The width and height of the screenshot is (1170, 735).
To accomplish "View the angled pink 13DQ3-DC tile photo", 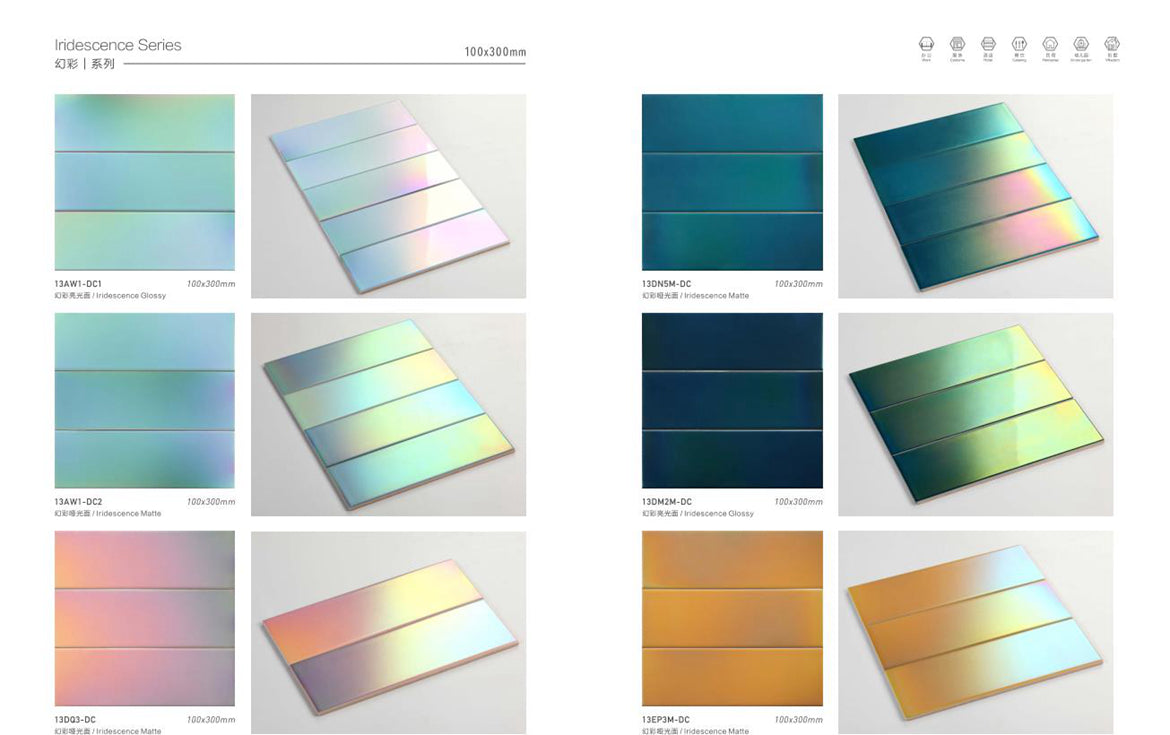I will pyautogui.click(x=388, y=632).
